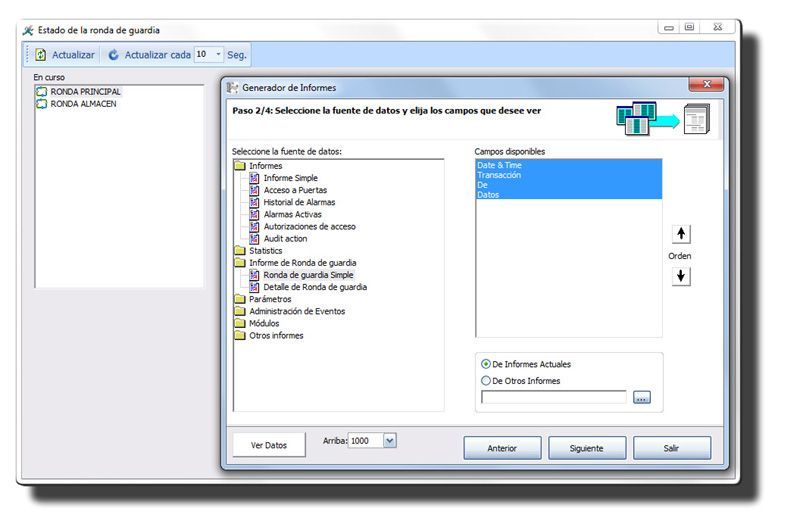
Task: Click Ronda de guardia Simple report icon
Action: pos(254,275)
